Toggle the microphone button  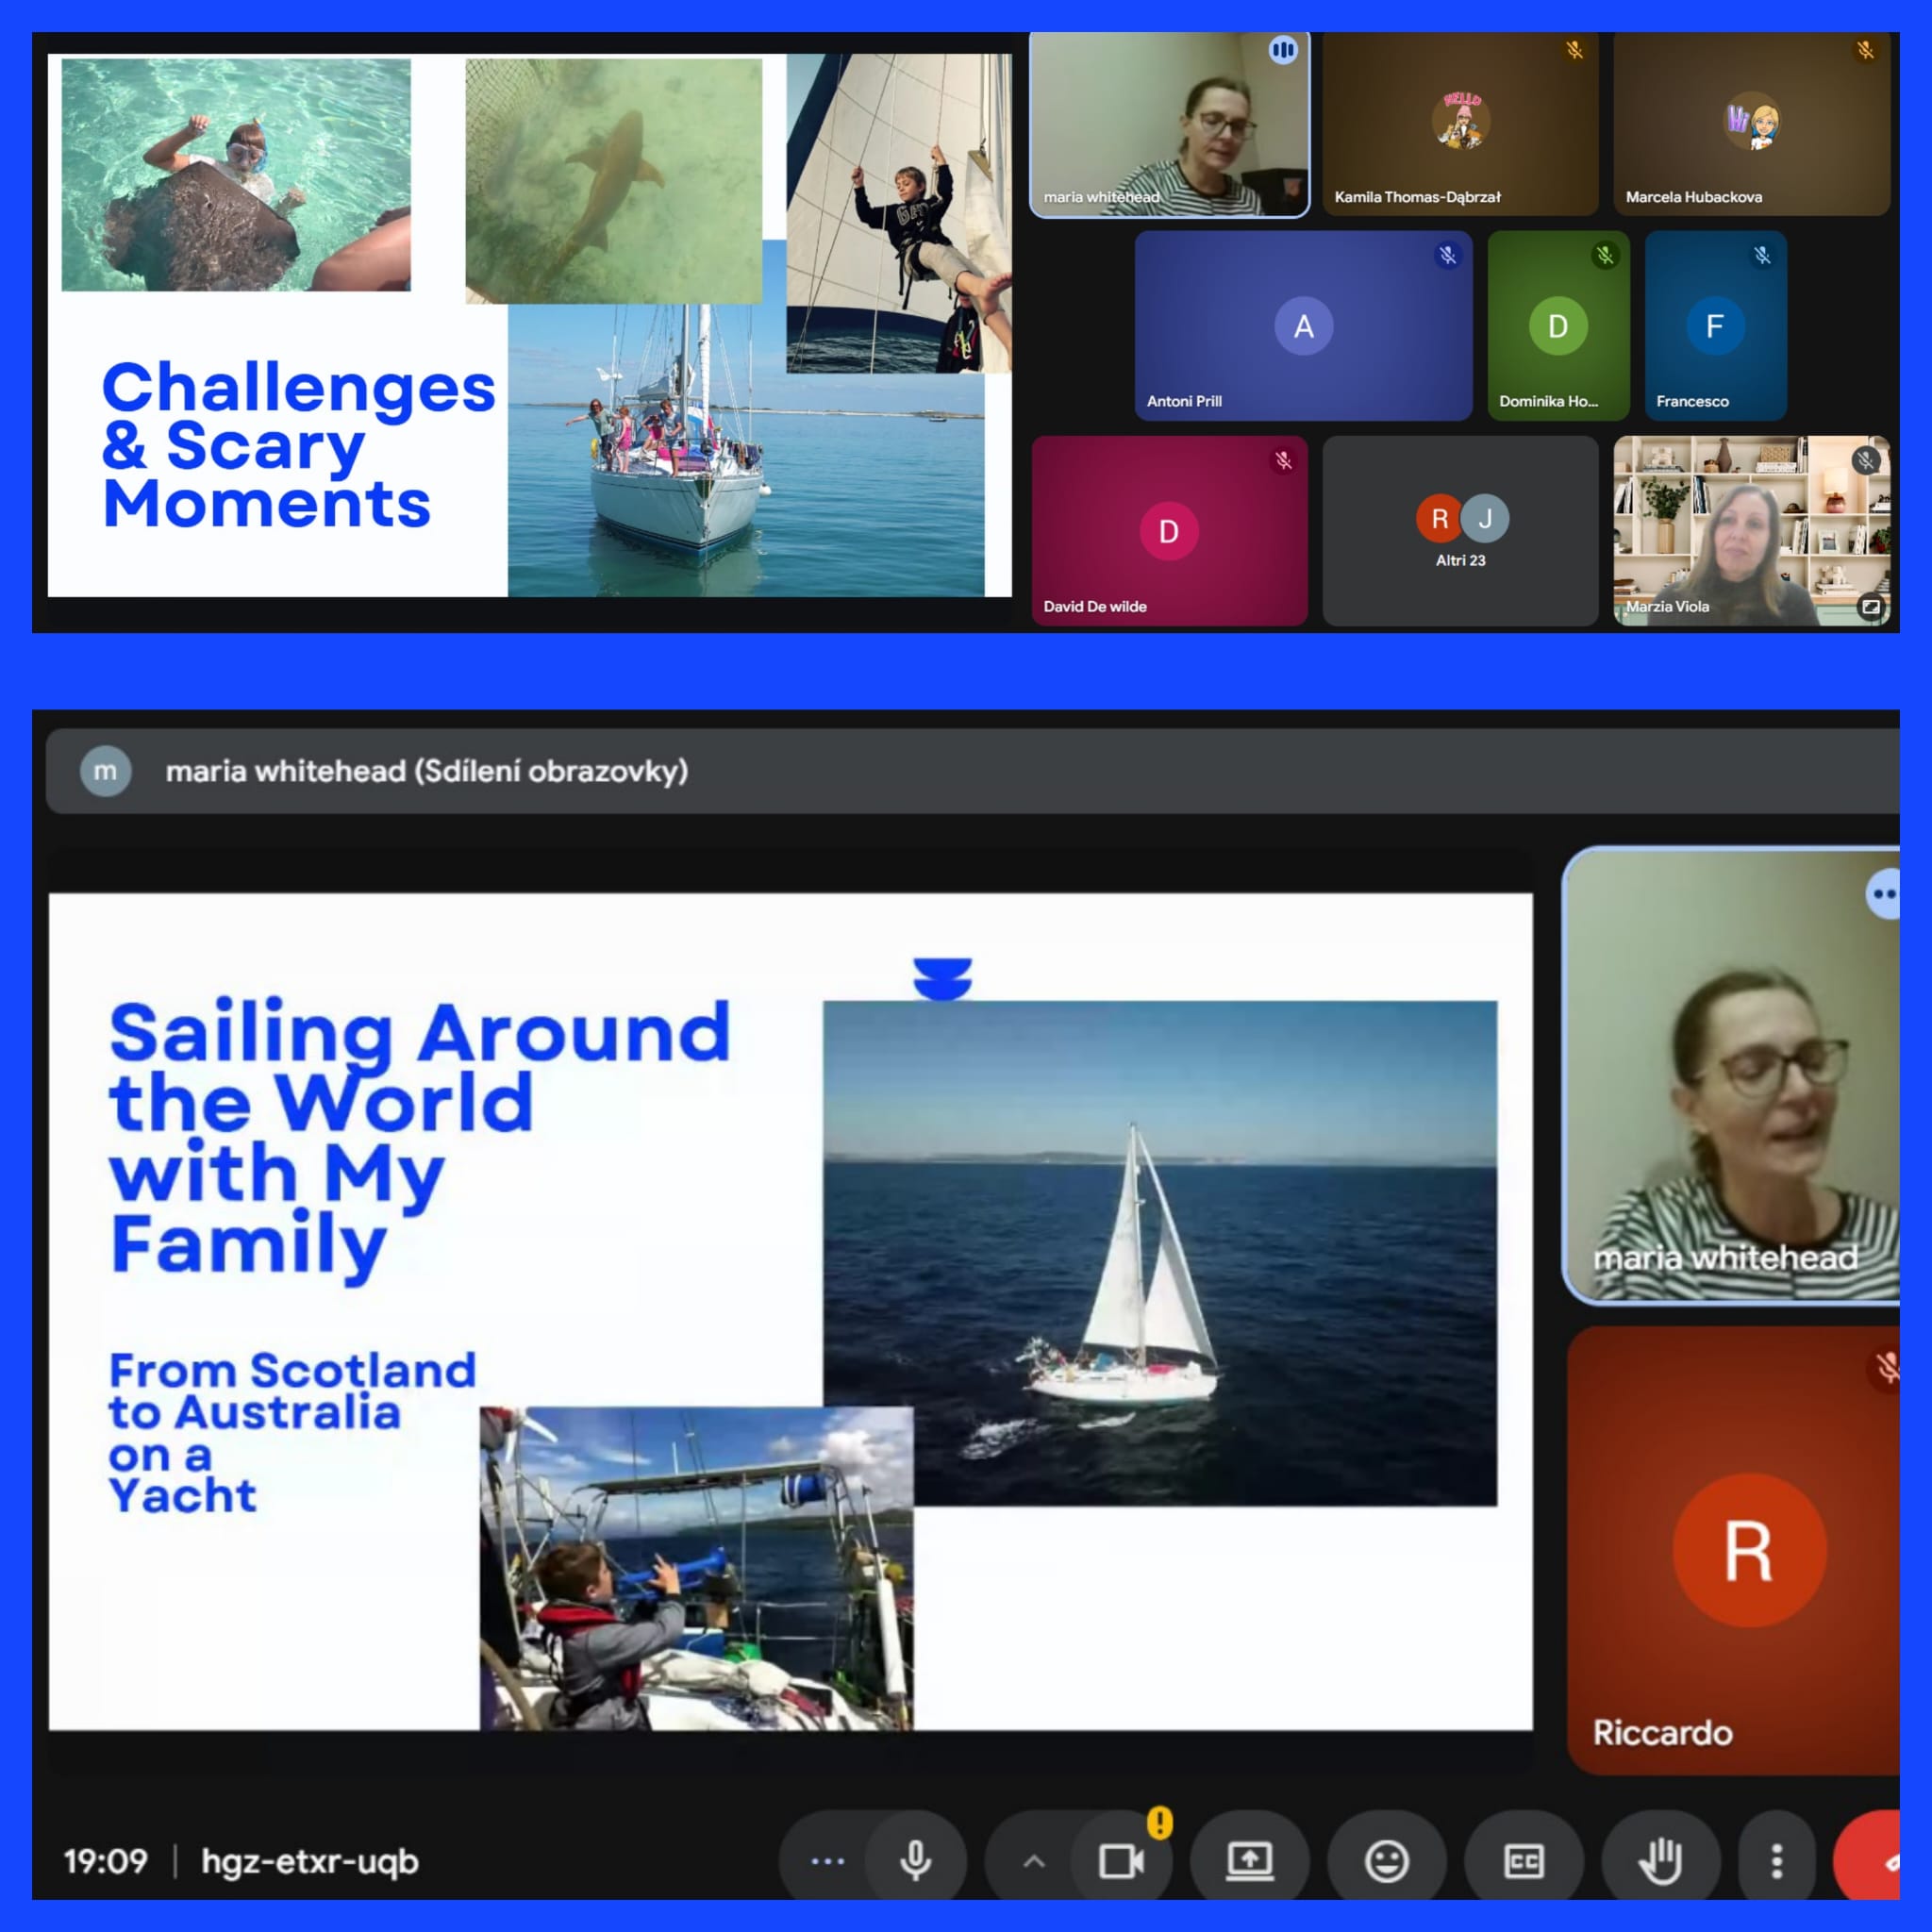click(x=915, y=1861)
